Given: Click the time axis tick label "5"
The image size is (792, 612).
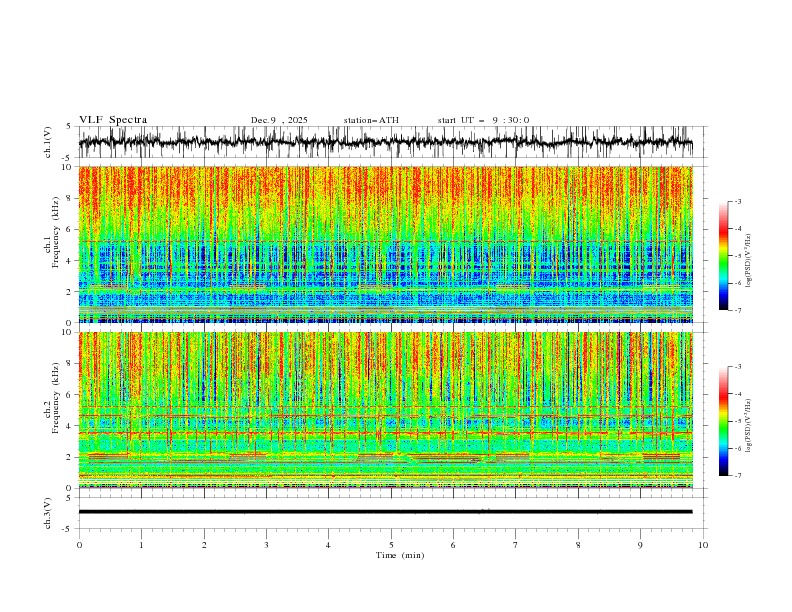Looking at the screenshot, I should click(x=391, y=545).
